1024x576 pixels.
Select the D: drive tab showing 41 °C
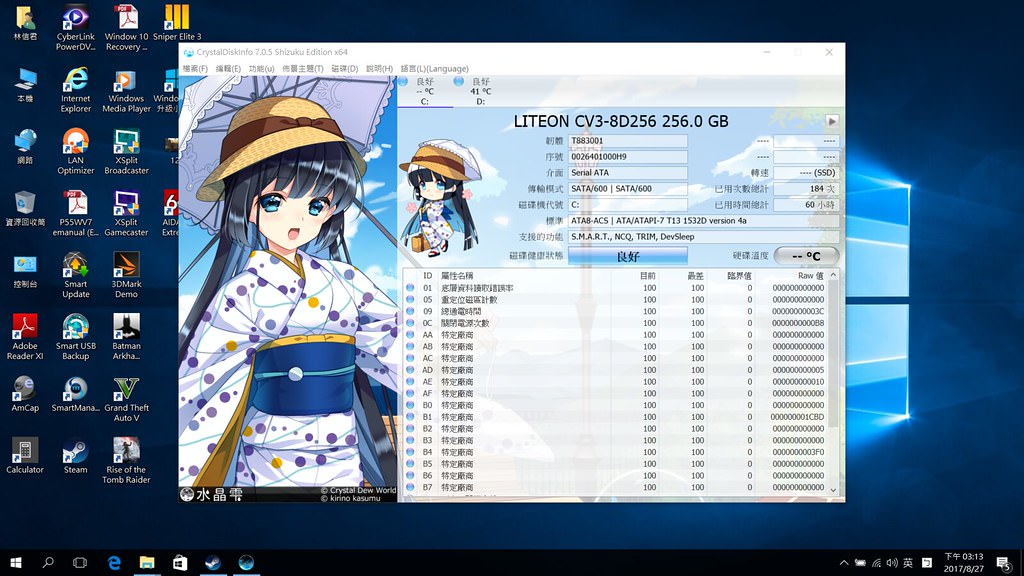481,91
